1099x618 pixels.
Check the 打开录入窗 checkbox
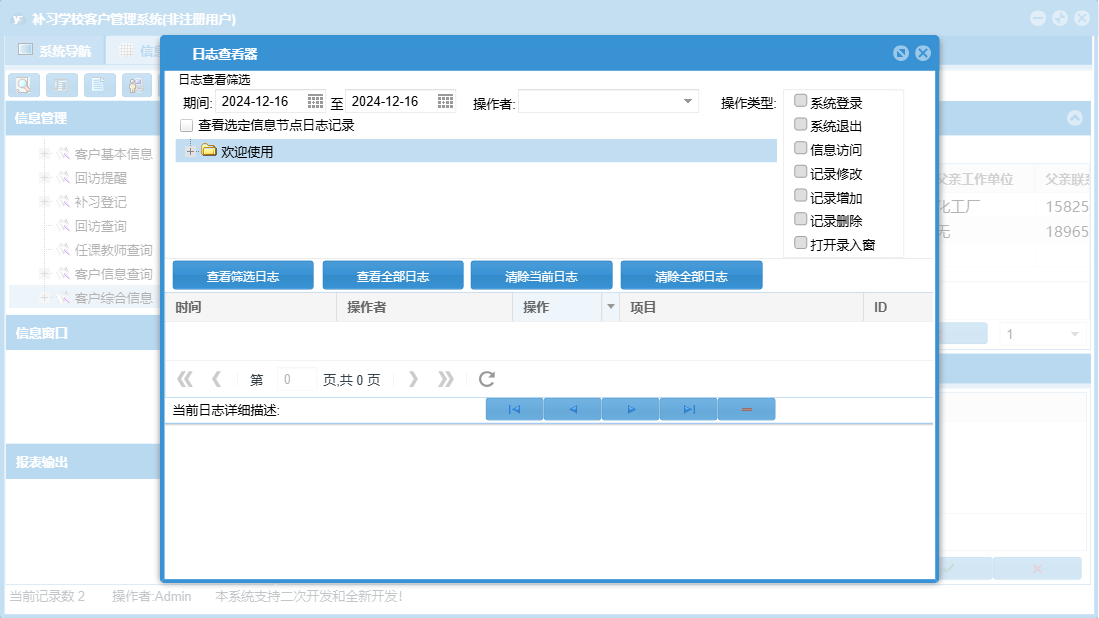point(800,243)
